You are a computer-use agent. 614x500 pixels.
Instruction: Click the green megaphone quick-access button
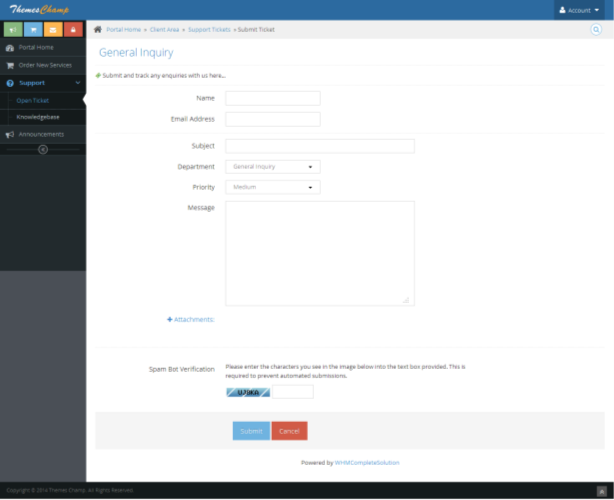pos(12,29)
